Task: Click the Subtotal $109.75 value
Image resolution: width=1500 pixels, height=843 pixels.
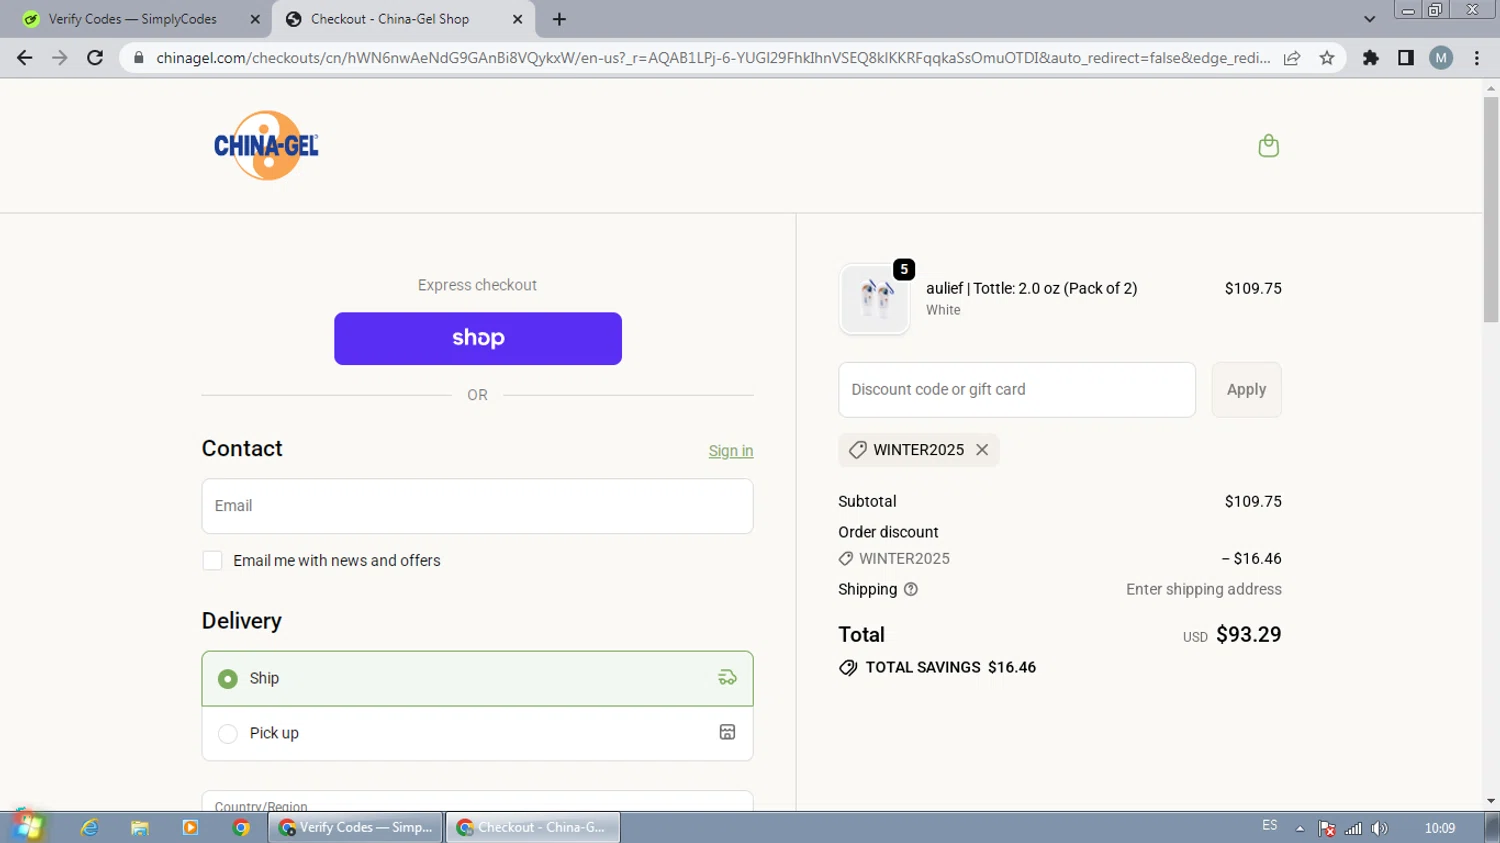Action: (x=1253, y=502)
